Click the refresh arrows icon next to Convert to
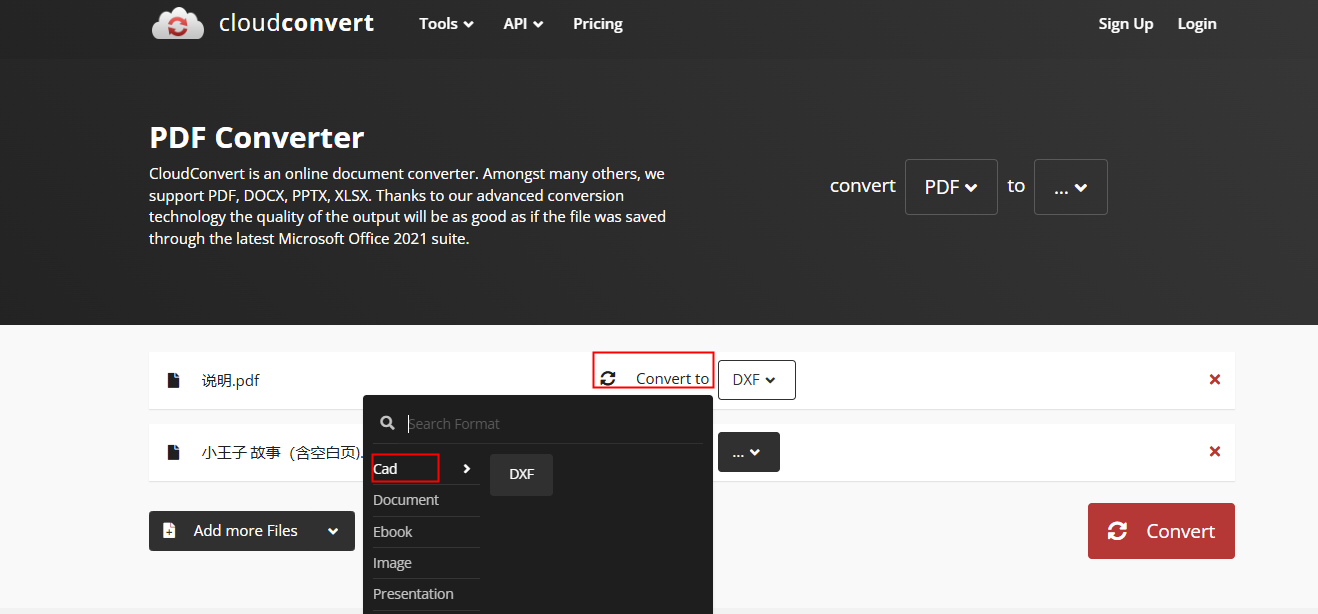1318x614 pixels. [x=608, y=379]
